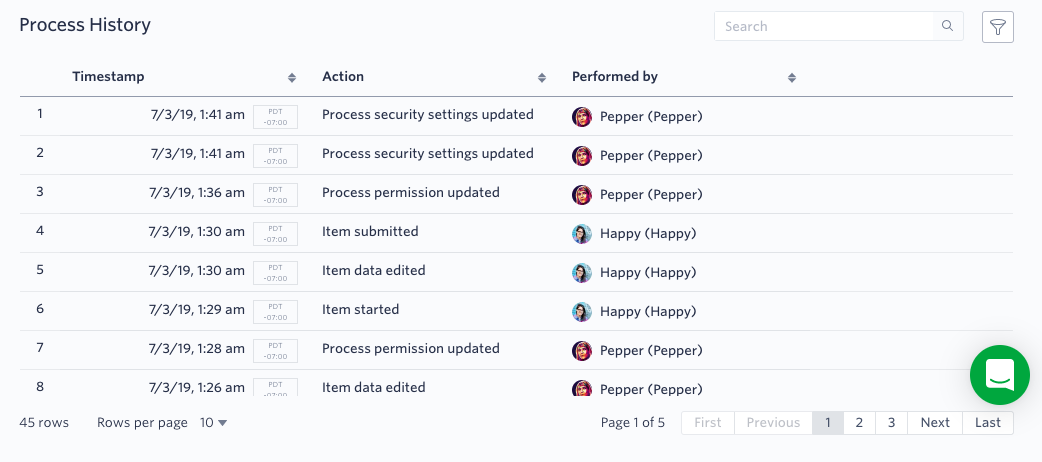The image size is (1042, 462).
Task: Open the Rows per page dropdown
Action: (213, 423)
